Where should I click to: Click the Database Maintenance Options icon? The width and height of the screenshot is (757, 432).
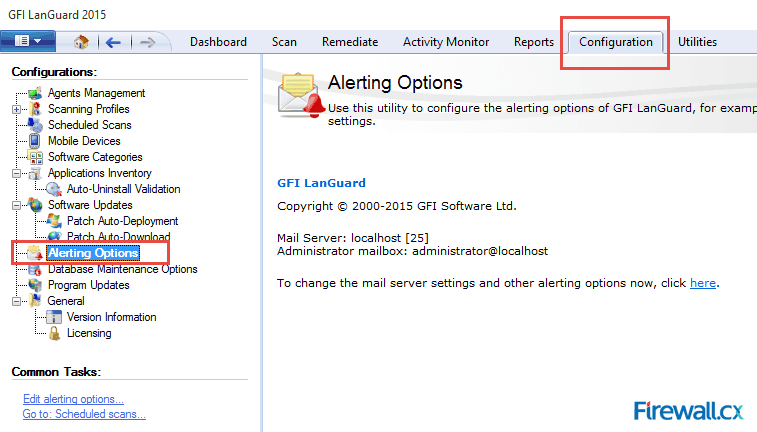(x=35, y=269)
